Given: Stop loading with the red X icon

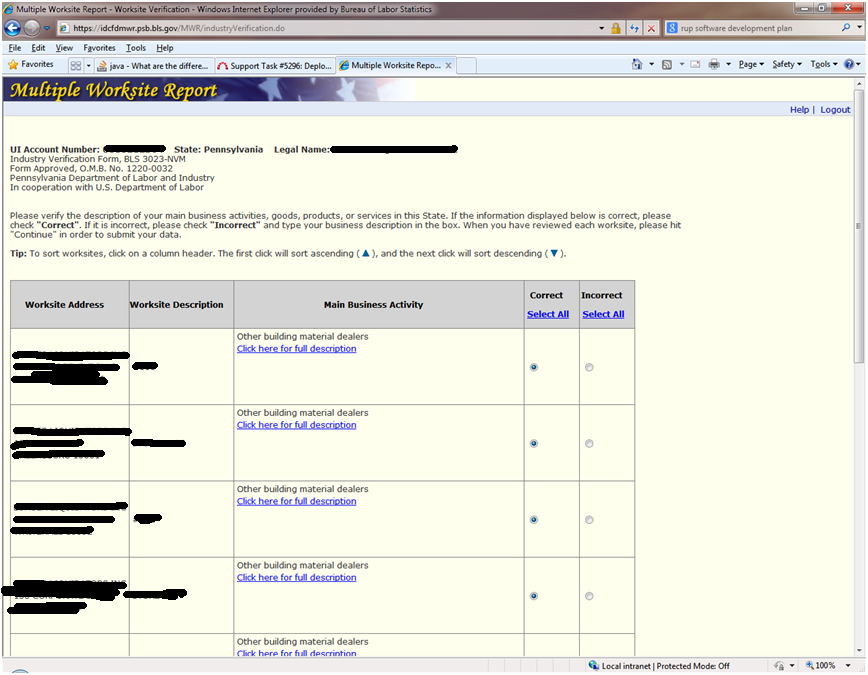Looking at the screenshot, I should (x=652, y=28).
